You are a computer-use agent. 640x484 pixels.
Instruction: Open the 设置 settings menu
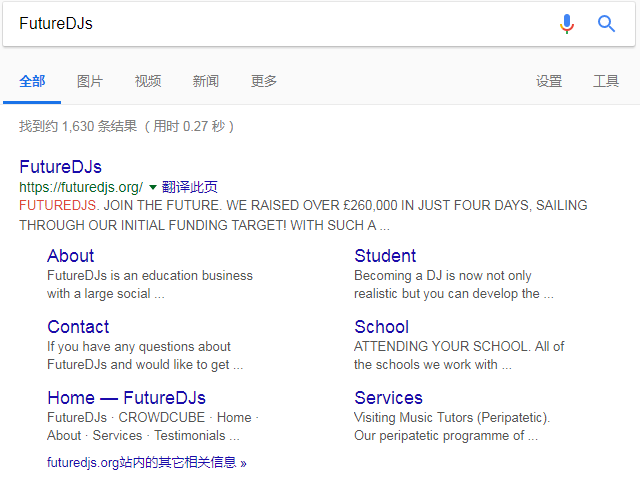549,81
